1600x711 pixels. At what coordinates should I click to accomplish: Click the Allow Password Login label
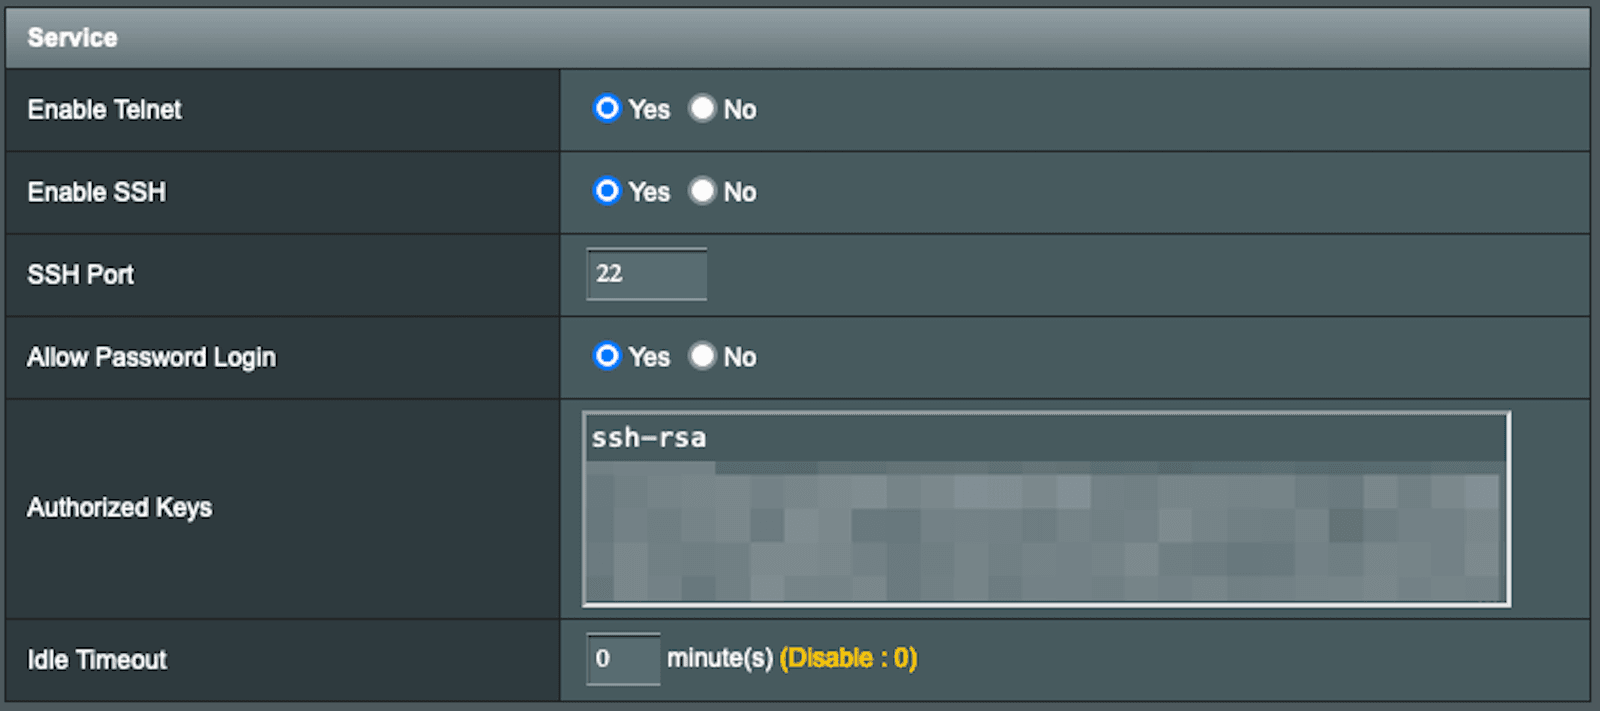coord(151,356)
